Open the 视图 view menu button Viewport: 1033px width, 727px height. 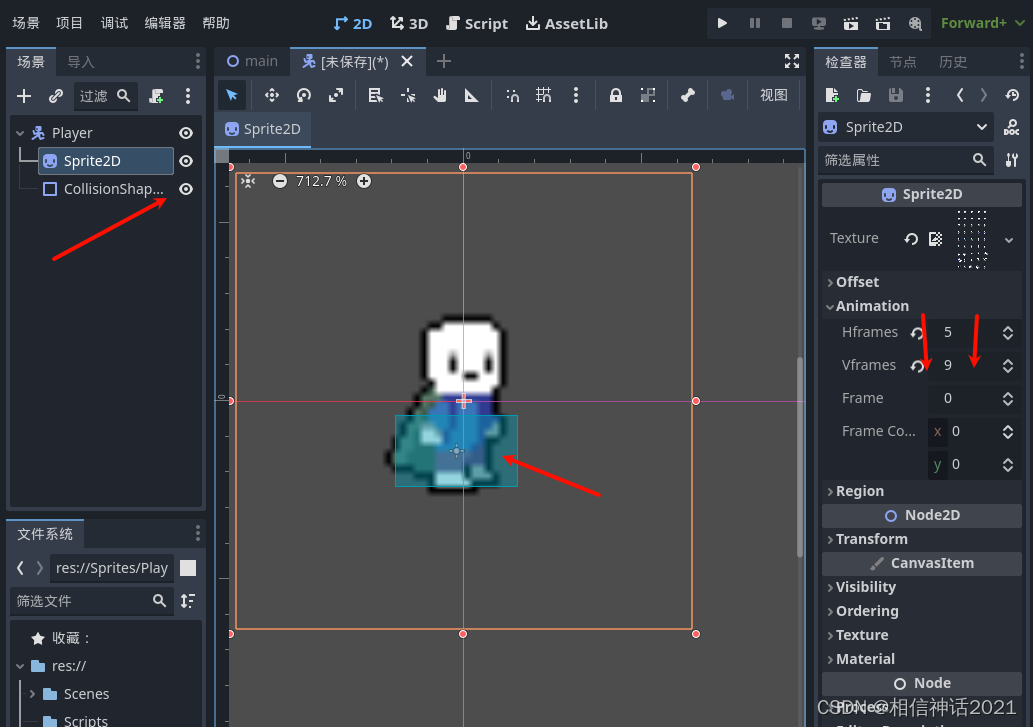coord(773,95)
